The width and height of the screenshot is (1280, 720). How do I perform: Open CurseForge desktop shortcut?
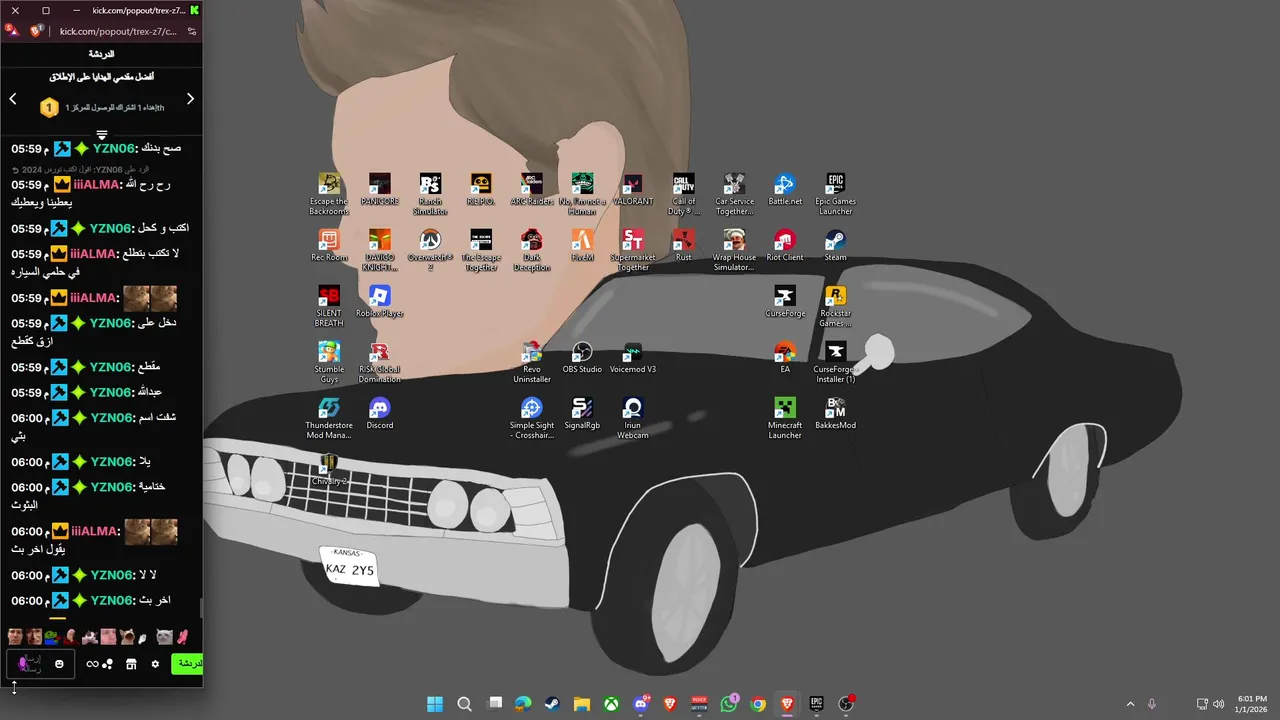point(785,301)
